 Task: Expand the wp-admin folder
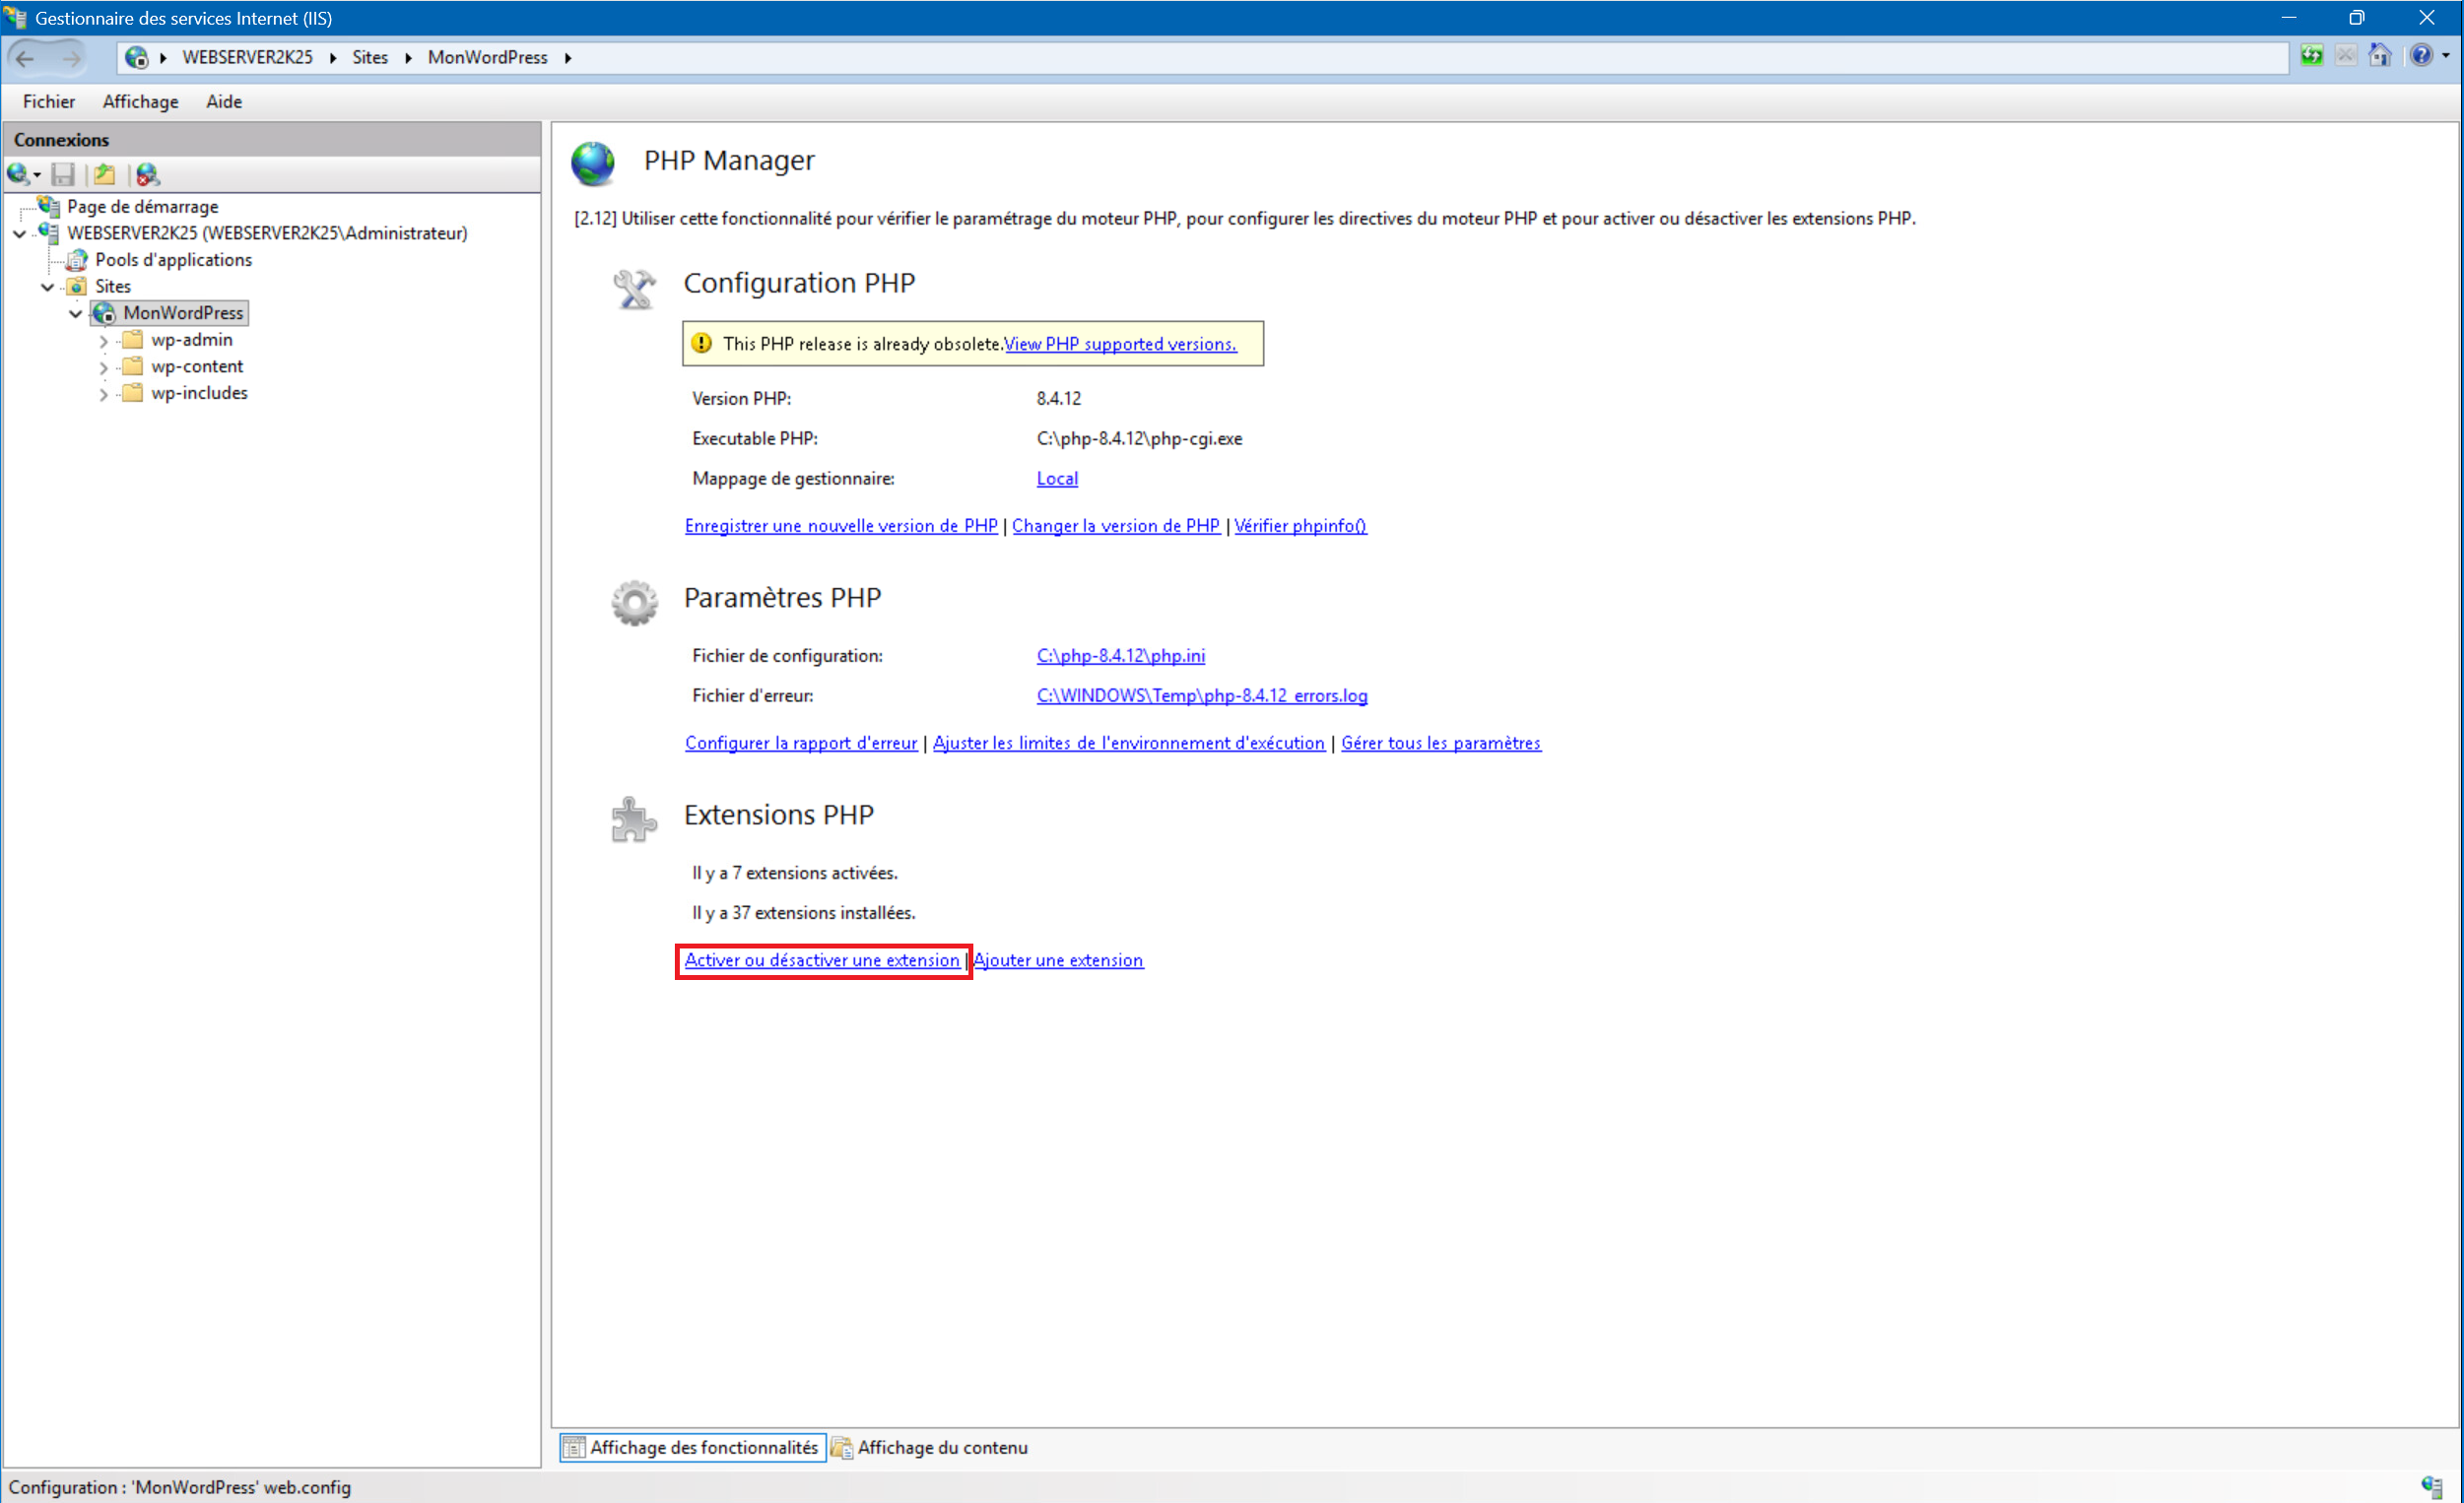click(103, 341)
